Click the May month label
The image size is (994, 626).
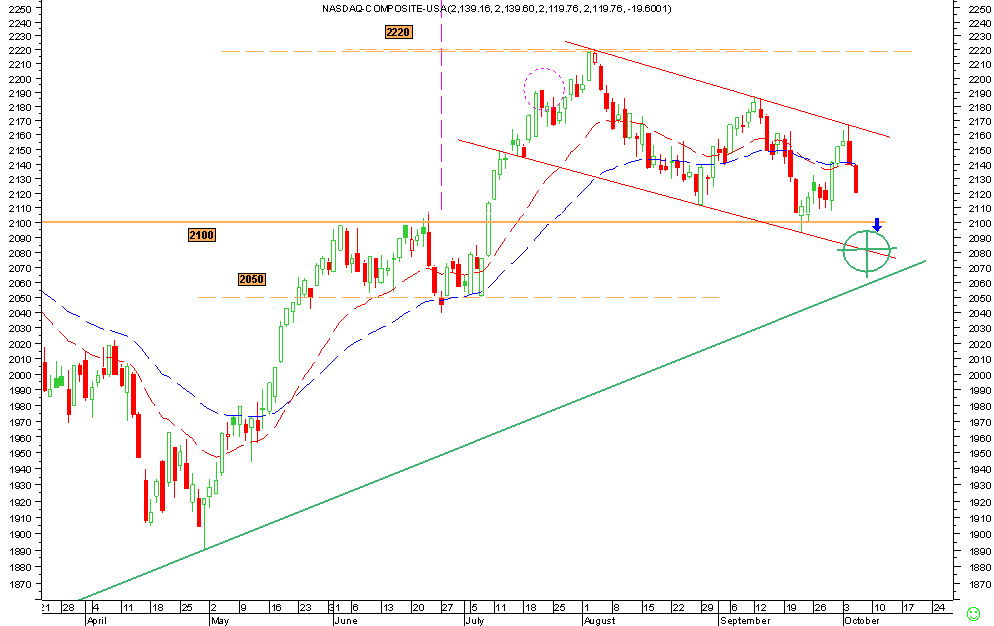[x=219, y=620]
